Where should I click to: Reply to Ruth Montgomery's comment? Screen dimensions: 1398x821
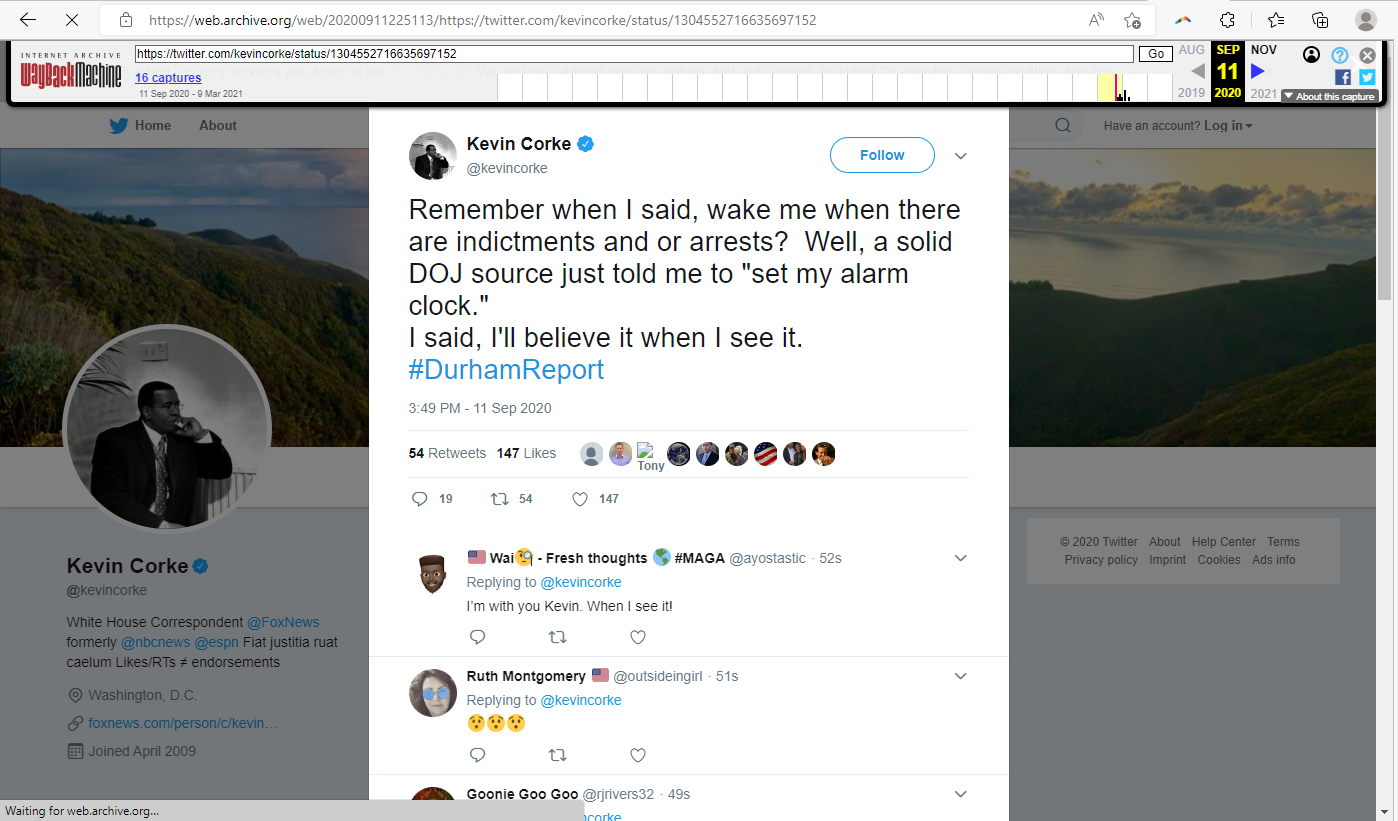click(x=477, y=755)
